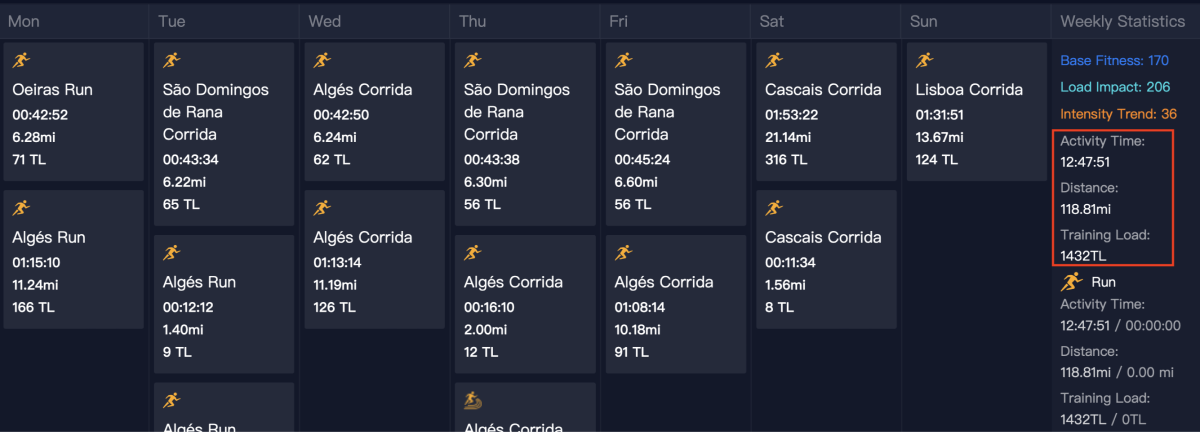Click run icon on Saturday's second Cascais Corrida

[774, 209]
